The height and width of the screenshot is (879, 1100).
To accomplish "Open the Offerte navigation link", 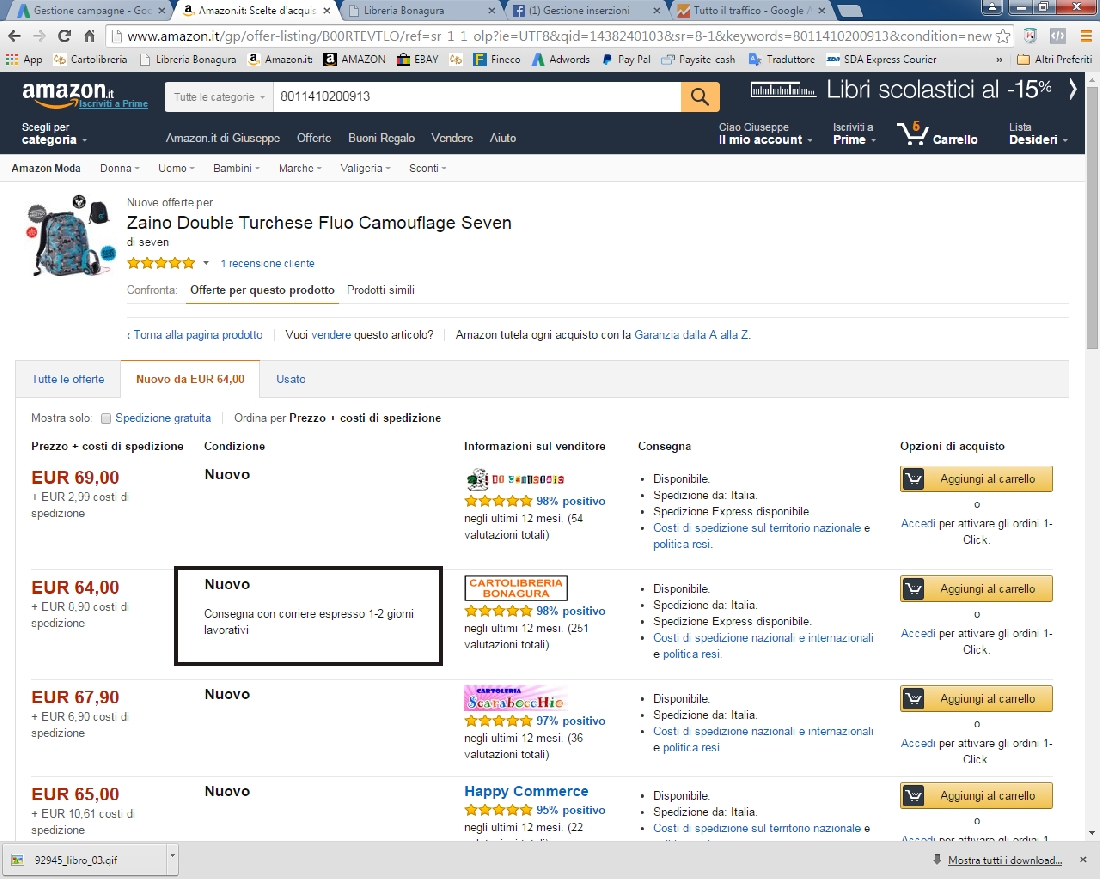I will coord(314,138).
